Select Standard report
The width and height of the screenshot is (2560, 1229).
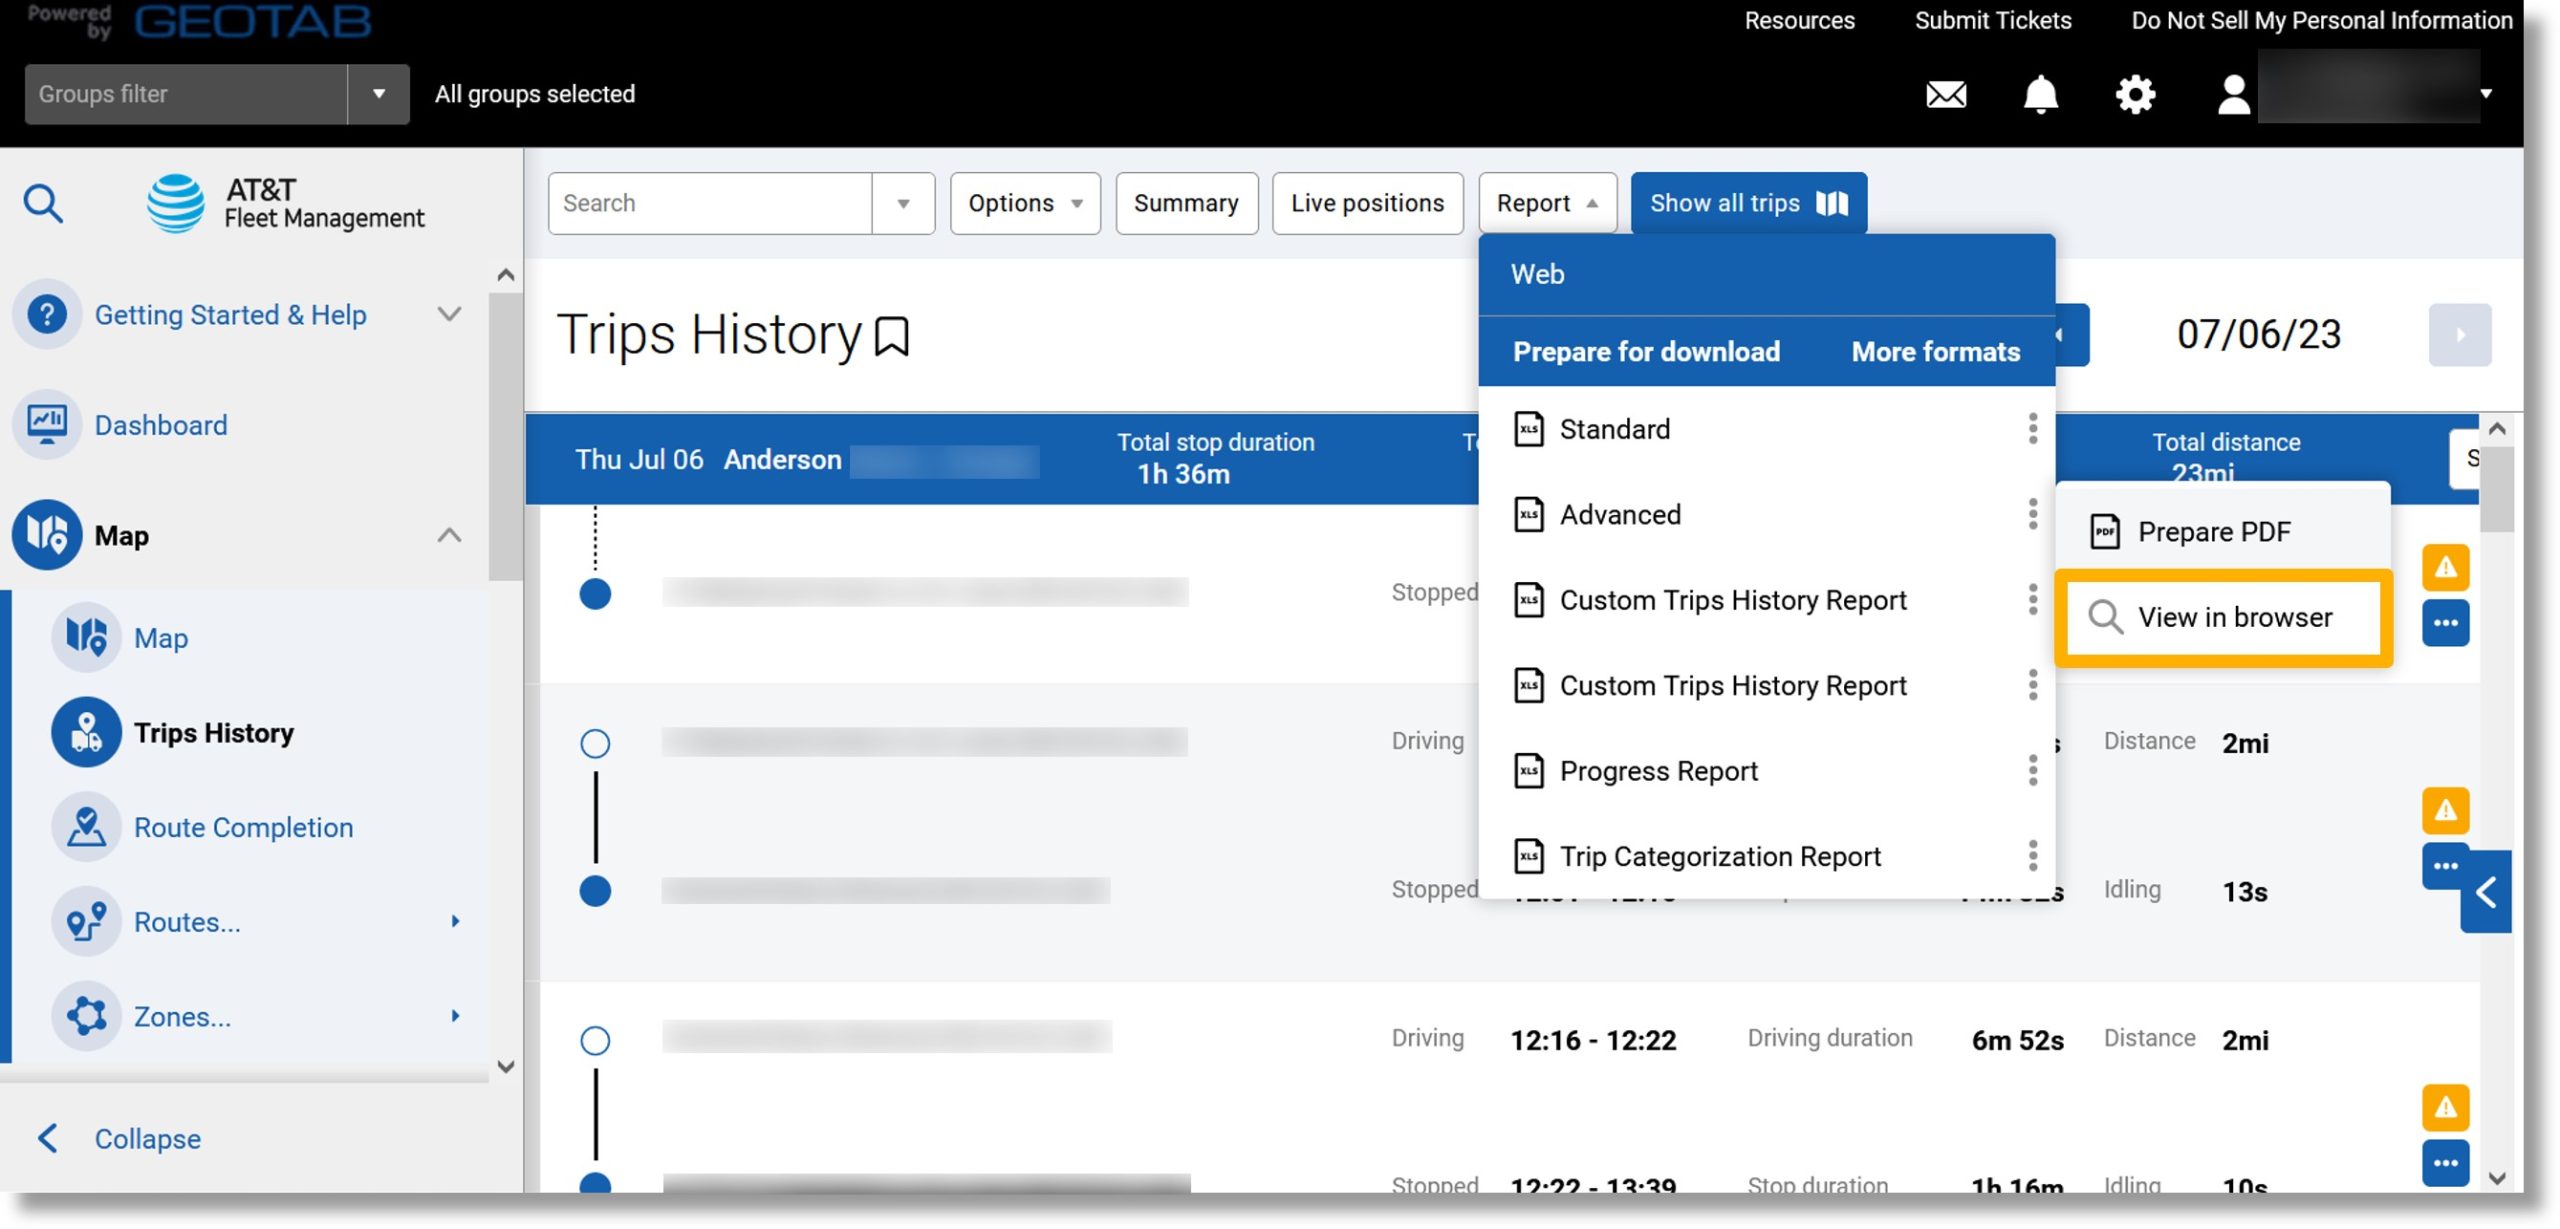click(x=1614, y=429)
